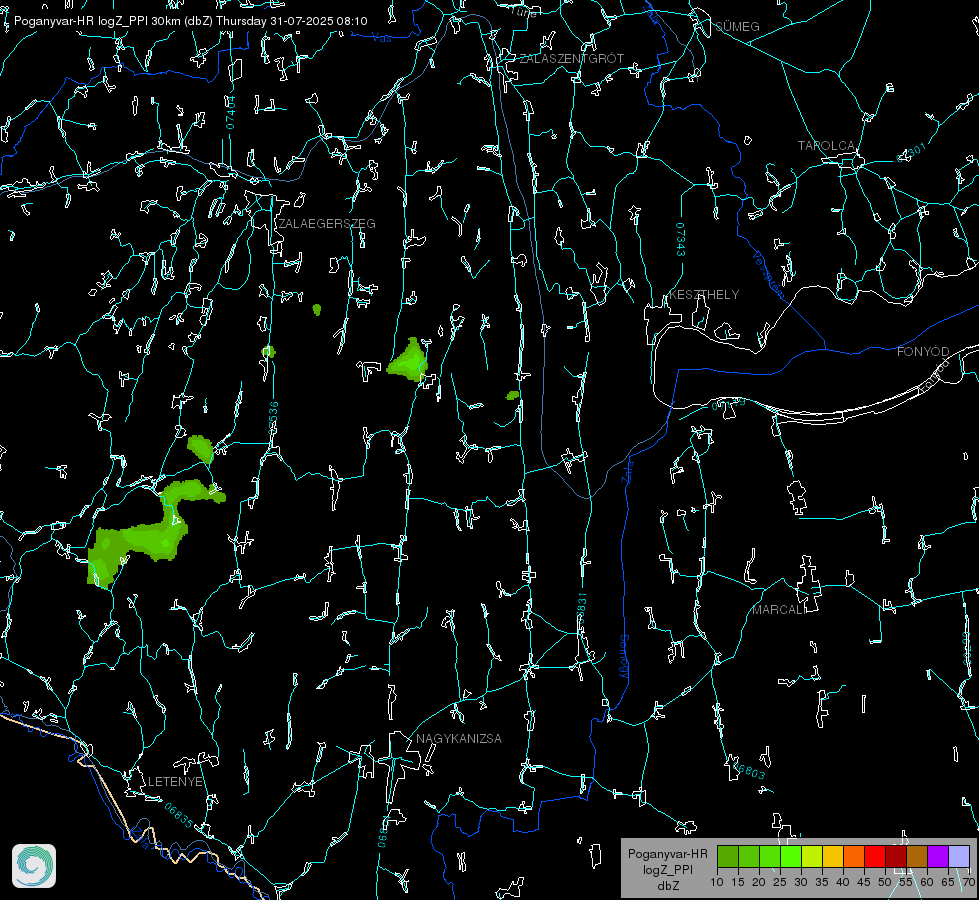The height and width of the screenshot is (900, 979).
Task: Click the road number label 06835
Action: tap(179, 815)
